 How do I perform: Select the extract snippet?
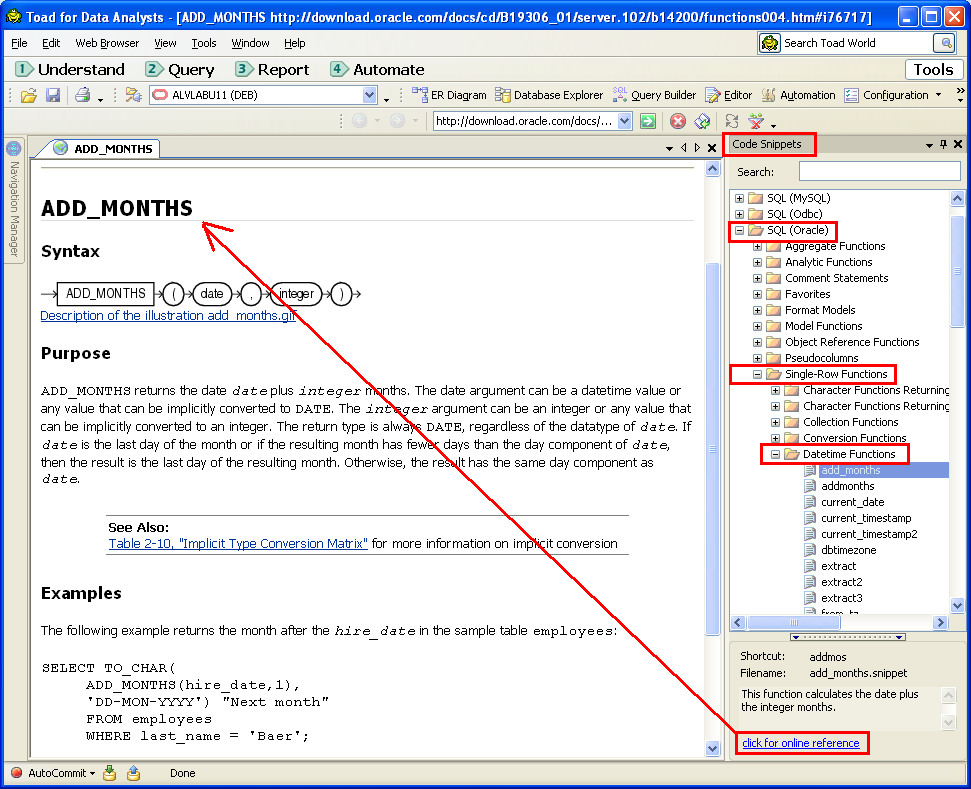[838, 566]
